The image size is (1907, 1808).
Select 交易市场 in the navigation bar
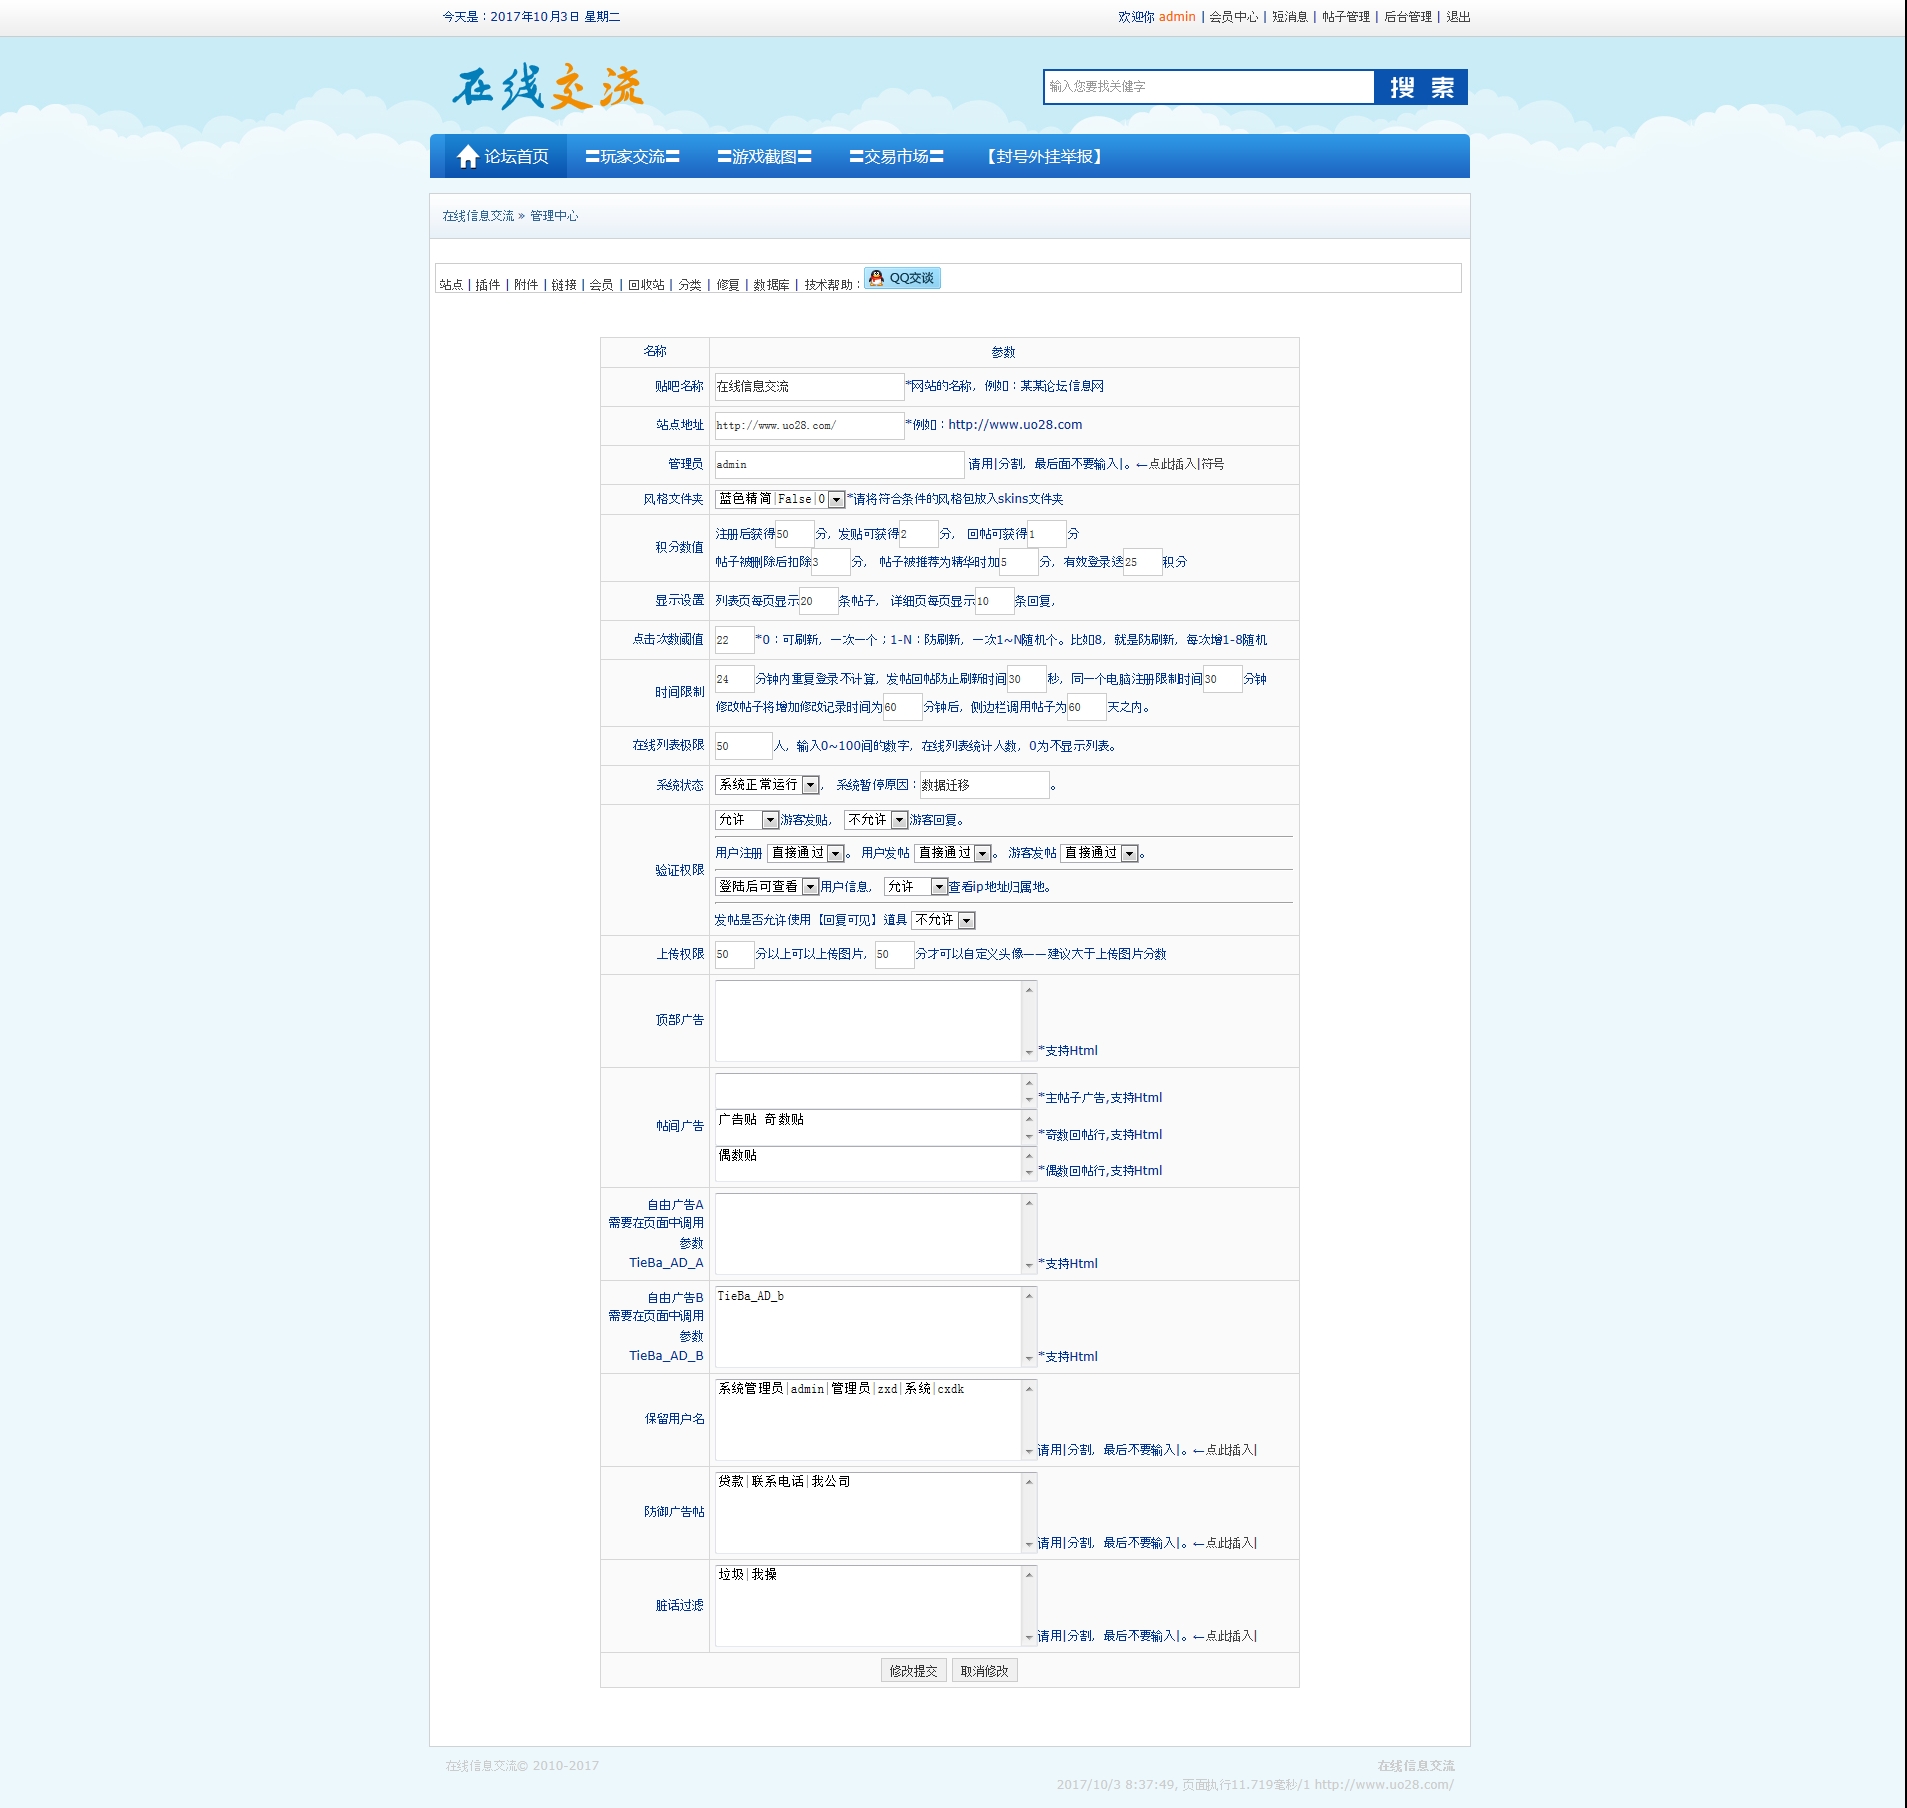tap(896, 157)
